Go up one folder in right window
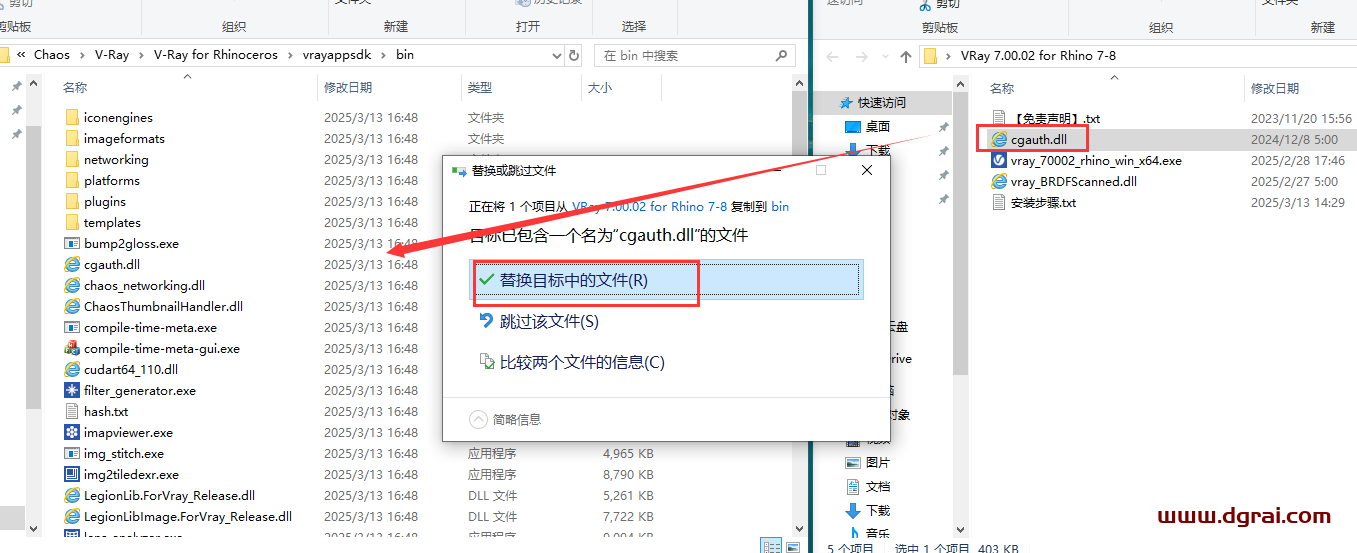 (905, 56)
